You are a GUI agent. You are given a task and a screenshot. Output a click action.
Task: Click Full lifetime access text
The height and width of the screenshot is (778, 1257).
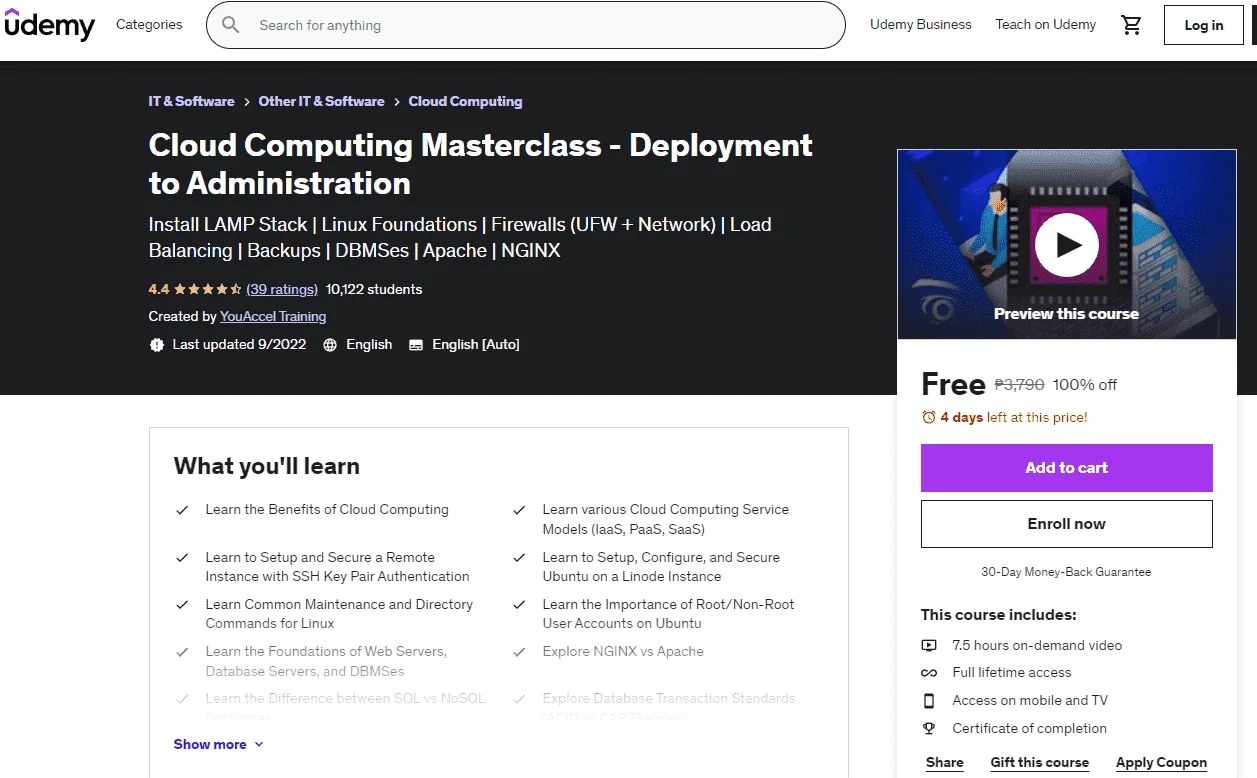point(1012,672)
